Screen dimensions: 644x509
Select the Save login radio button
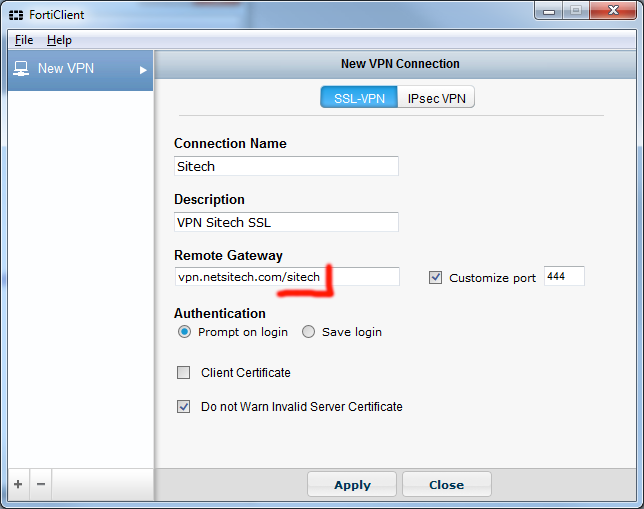[x=309, y=332]
